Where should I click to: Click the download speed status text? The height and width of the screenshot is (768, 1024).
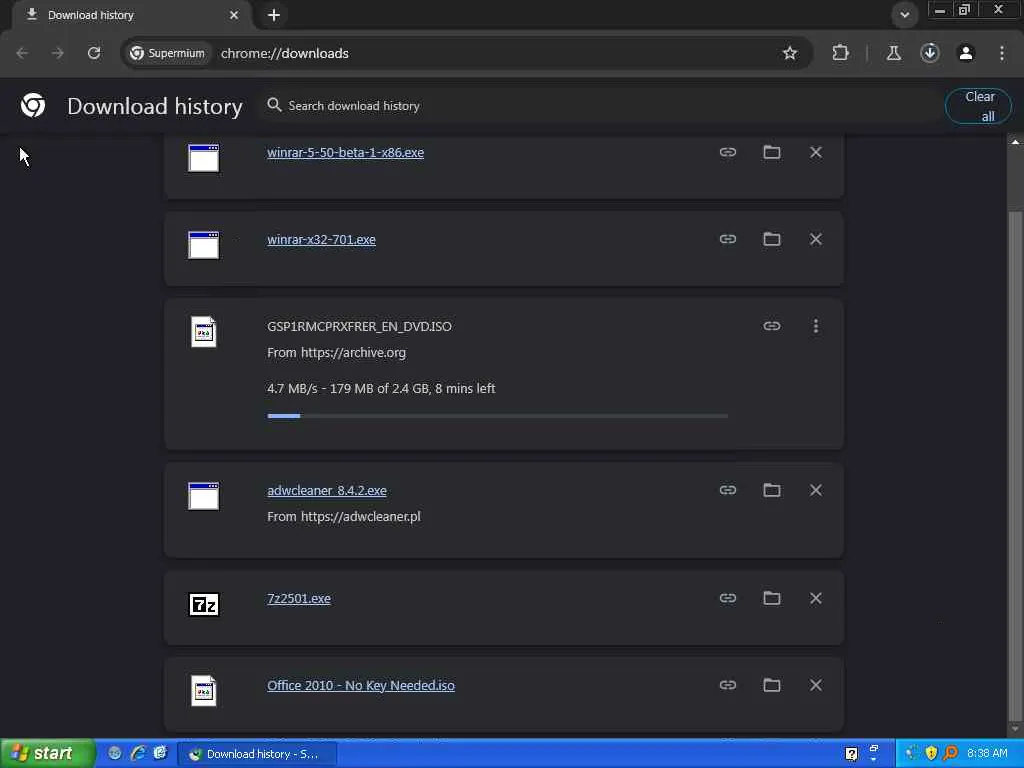coord(381,389)
